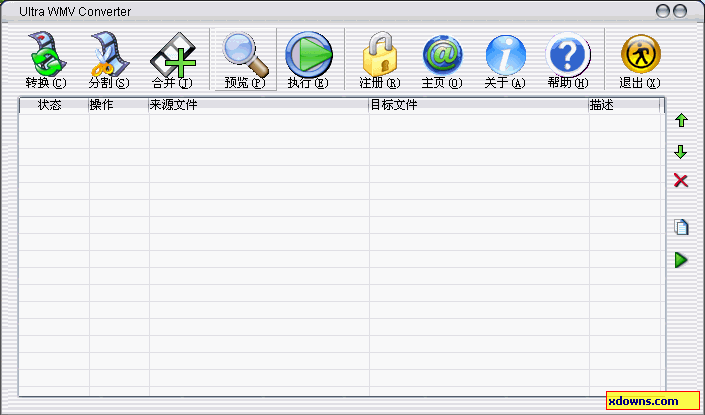Move the task down with the green down arrow
The image size is (705, 415).
pos(681,152)
